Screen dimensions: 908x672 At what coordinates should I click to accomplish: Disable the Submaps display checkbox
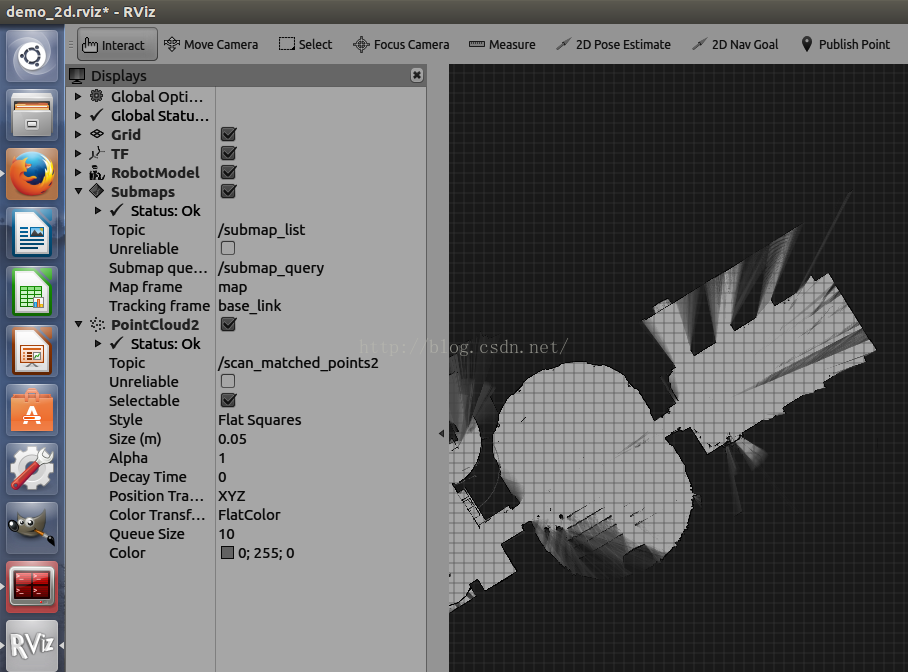229,191
